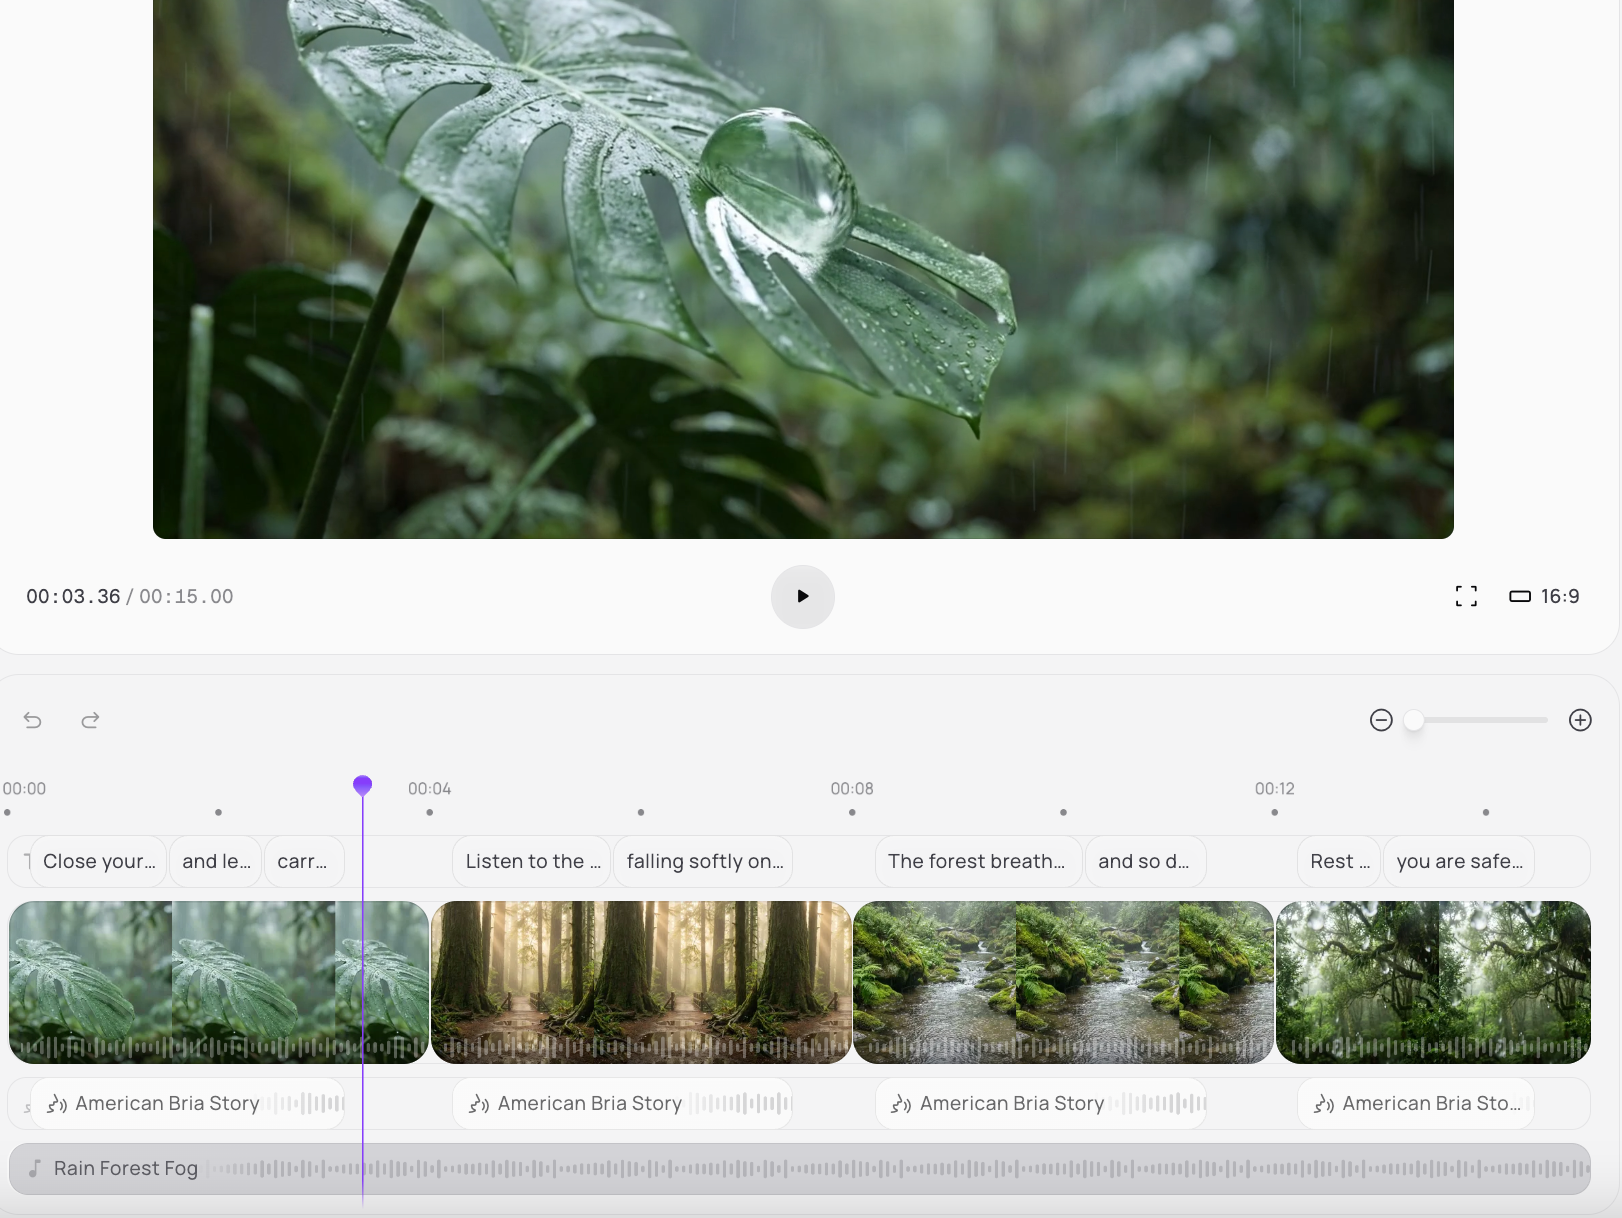1622x1218 pixels.
Task: Click the undo arrow icon
Action: tap(33, 720)
